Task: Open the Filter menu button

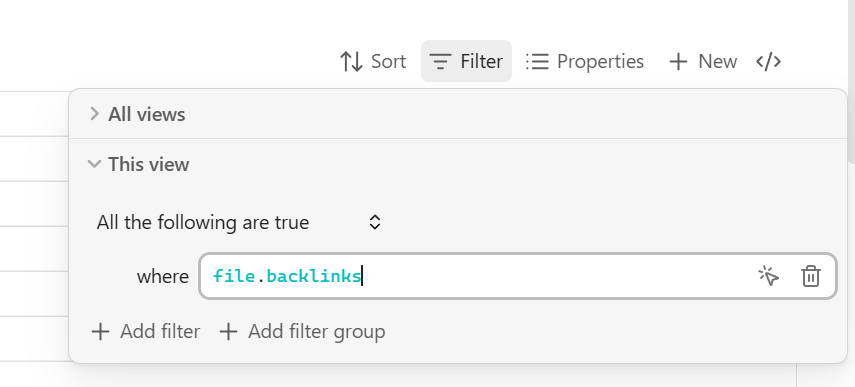Action: (466, 61)
